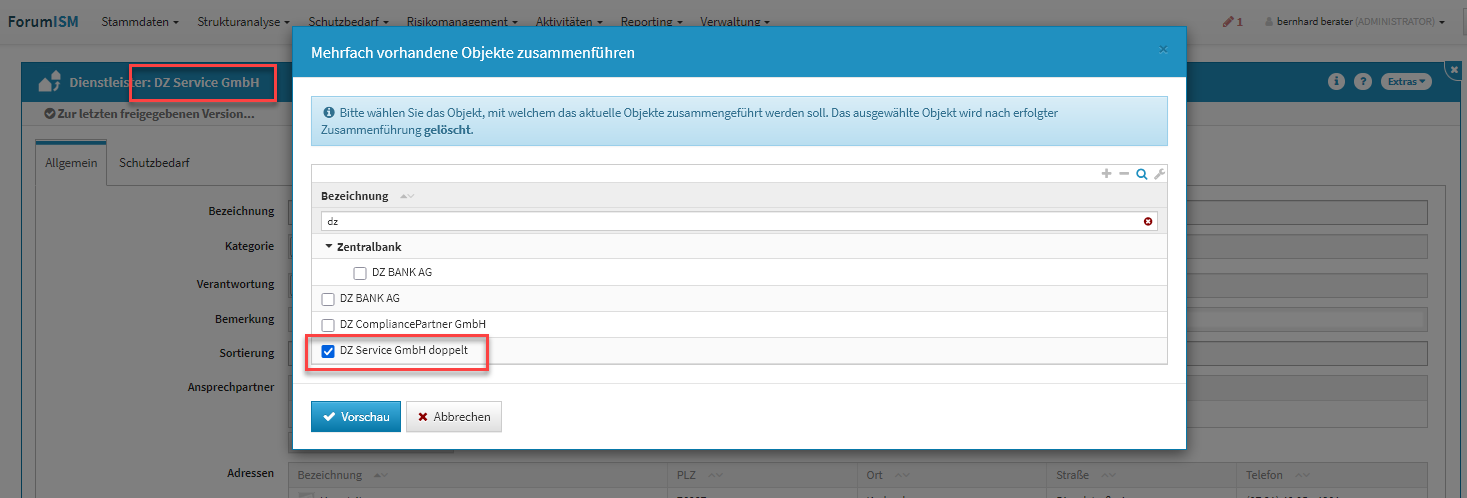Screen dimensions: 1467x498
Task: Click the magnifier search icon in the list toolbar
Action: click(x=1141, y=174)
